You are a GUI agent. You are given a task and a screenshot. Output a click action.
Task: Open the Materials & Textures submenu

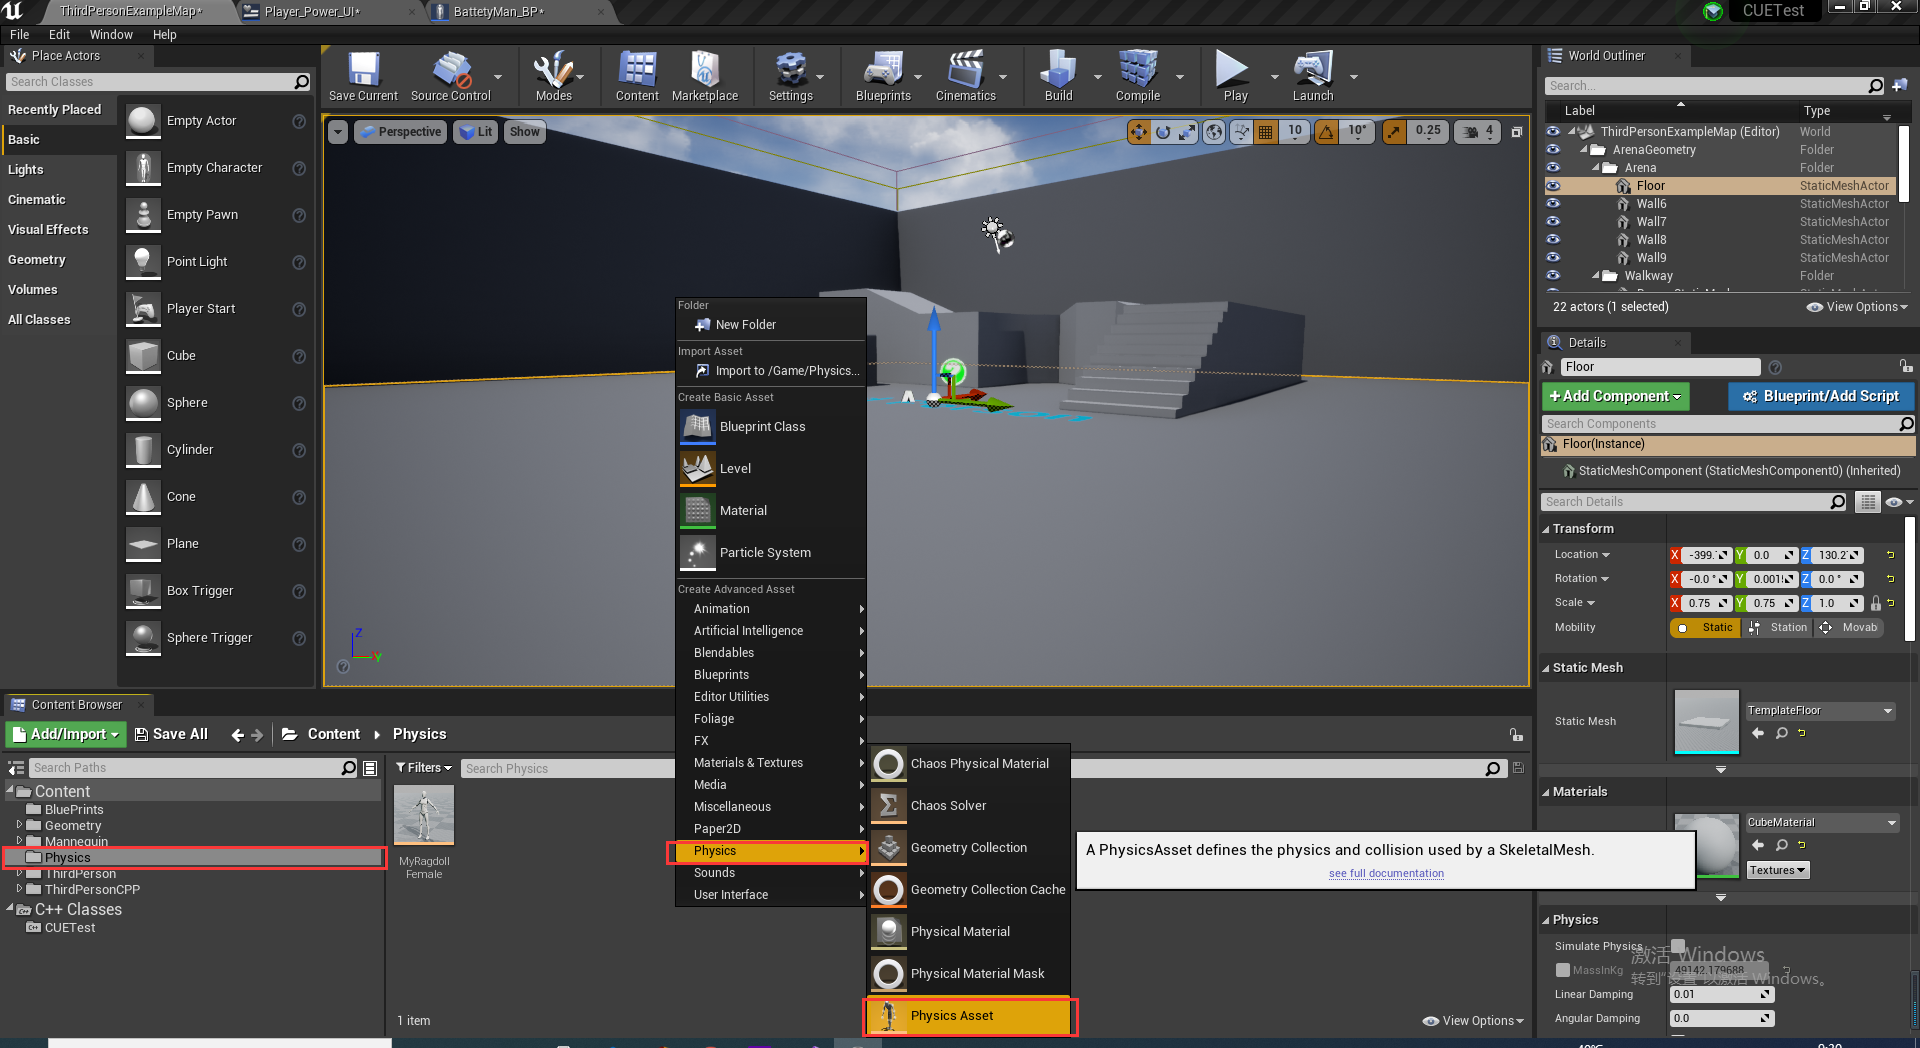click(x=771, y=763)
